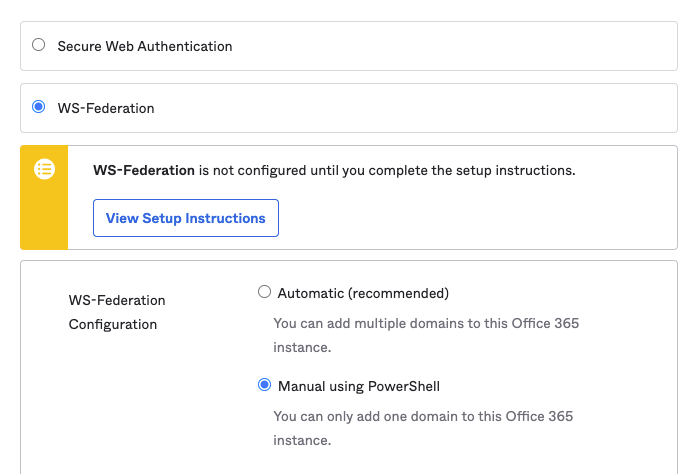This screenshot has width=698, height=474.
Task: Click the Secure Web Authentication label text
Action: coord(144,46)
